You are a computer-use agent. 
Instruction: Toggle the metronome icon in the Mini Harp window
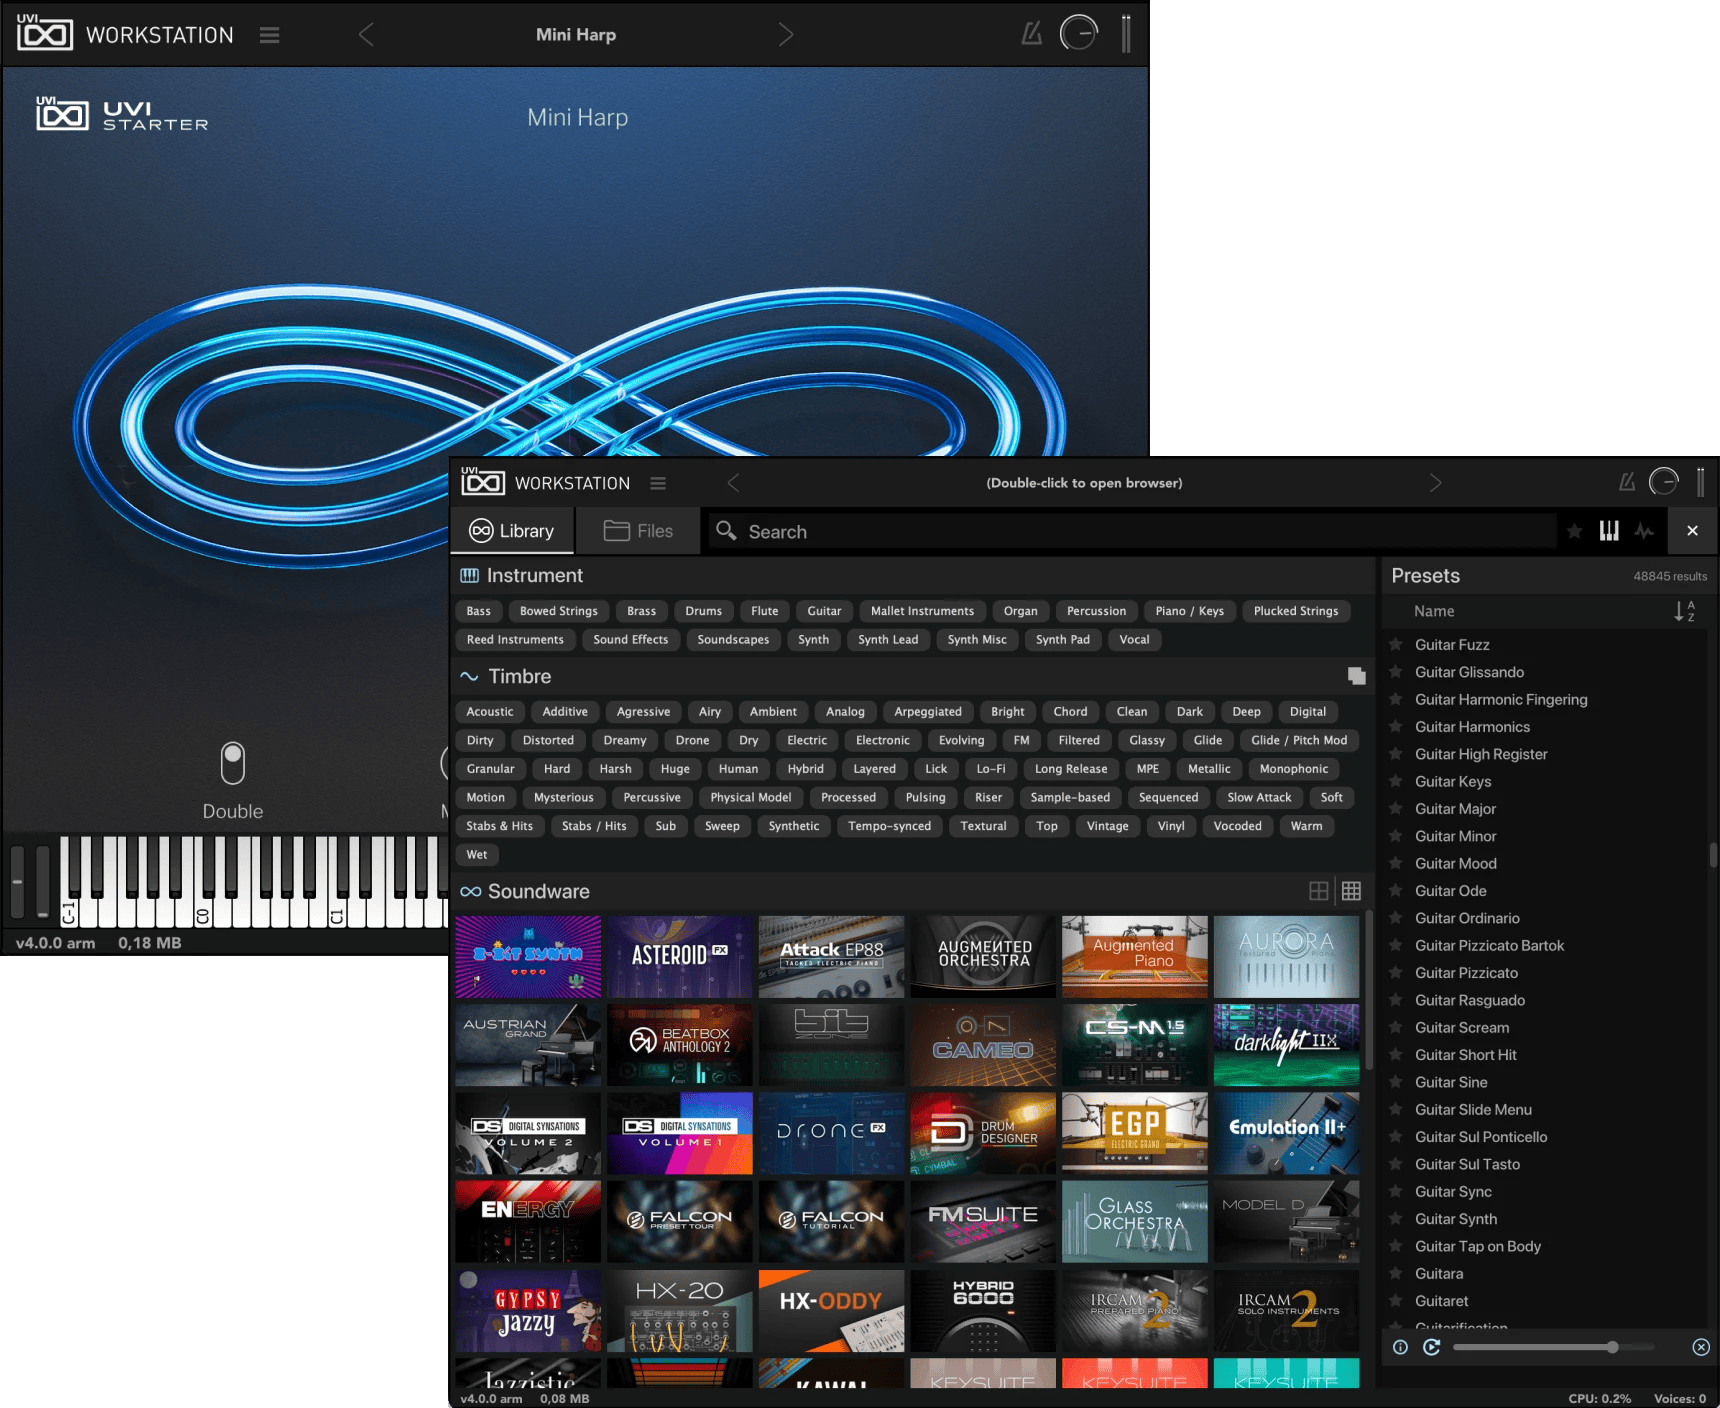(1031, 34)
